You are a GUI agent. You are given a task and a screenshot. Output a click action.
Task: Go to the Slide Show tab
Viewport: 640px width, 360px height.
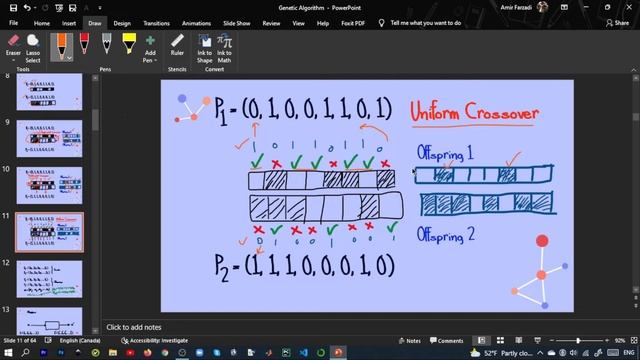tap(237, 23)
